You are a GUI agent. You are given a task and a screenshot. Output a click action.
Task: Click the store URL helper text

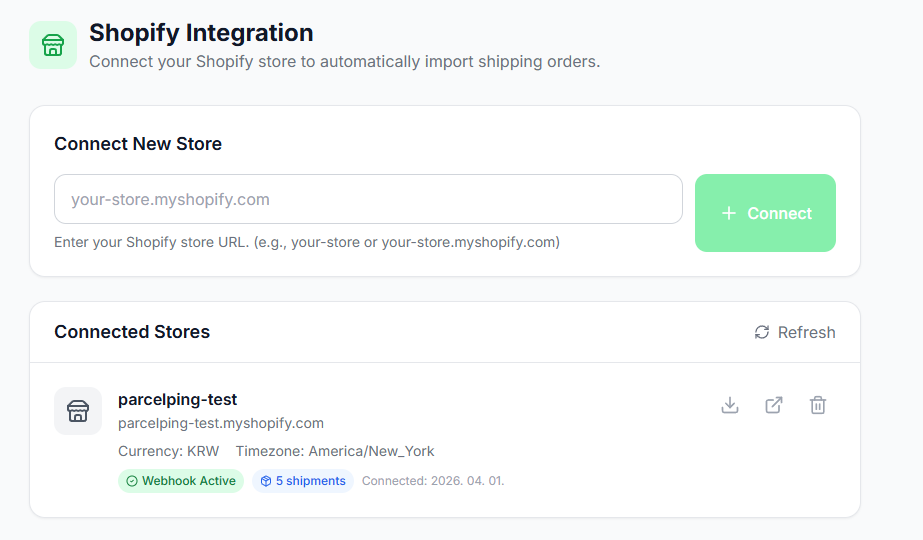coord(307,242)
